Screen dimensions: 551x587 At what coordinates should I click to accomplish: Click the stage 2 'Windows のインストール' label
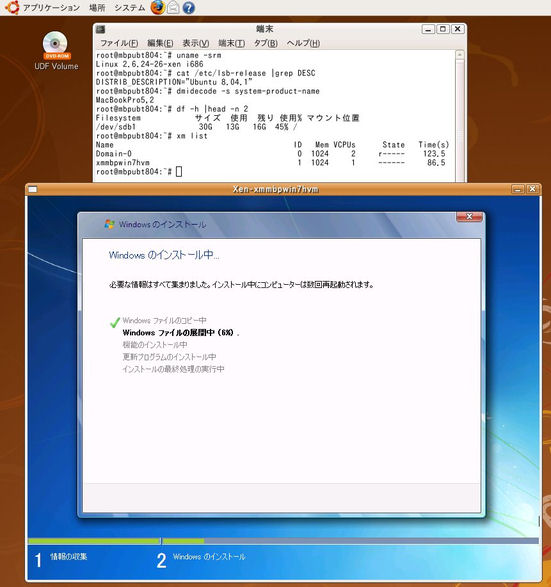[209, 557]
